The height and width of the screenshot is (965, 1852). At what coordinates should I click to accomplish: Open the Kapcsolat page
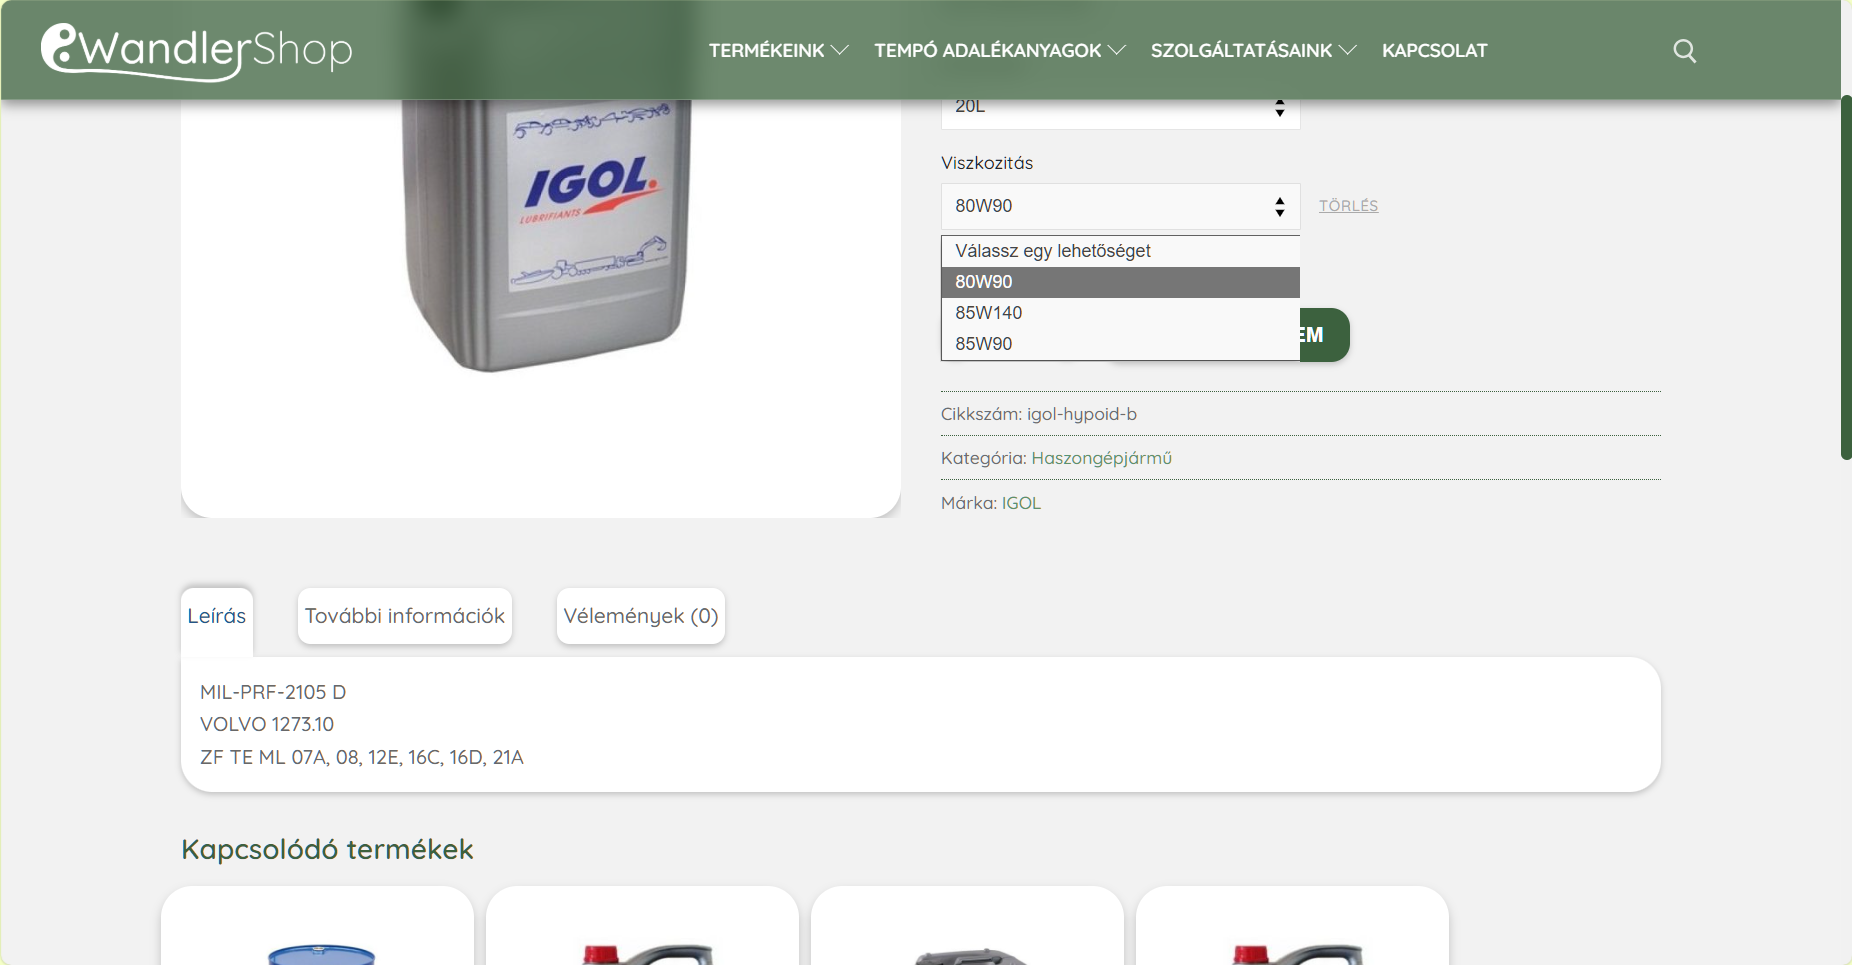click(x=1434, y=50)
